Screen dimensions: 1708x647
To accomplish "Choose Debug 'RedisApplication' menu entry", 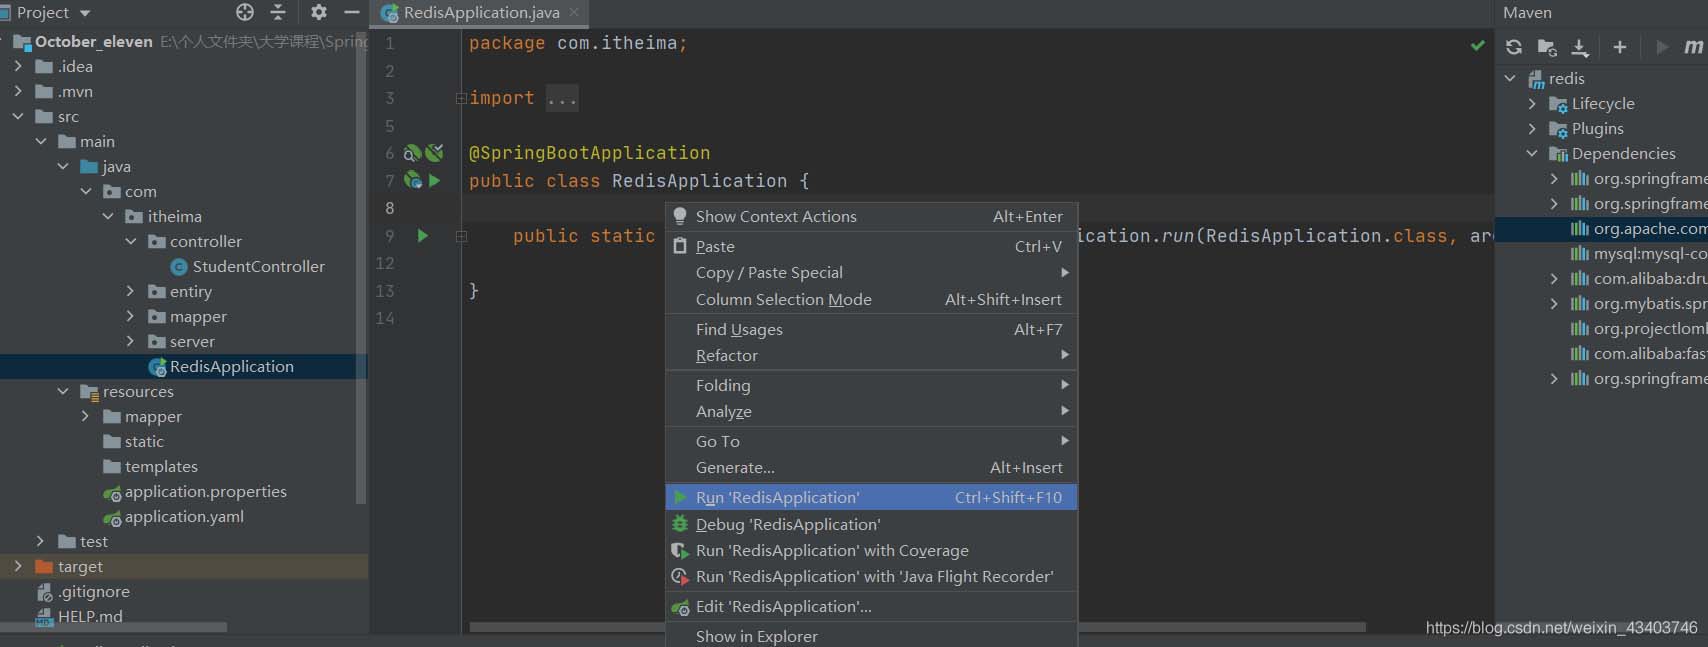I will click(x=788, y=525).
